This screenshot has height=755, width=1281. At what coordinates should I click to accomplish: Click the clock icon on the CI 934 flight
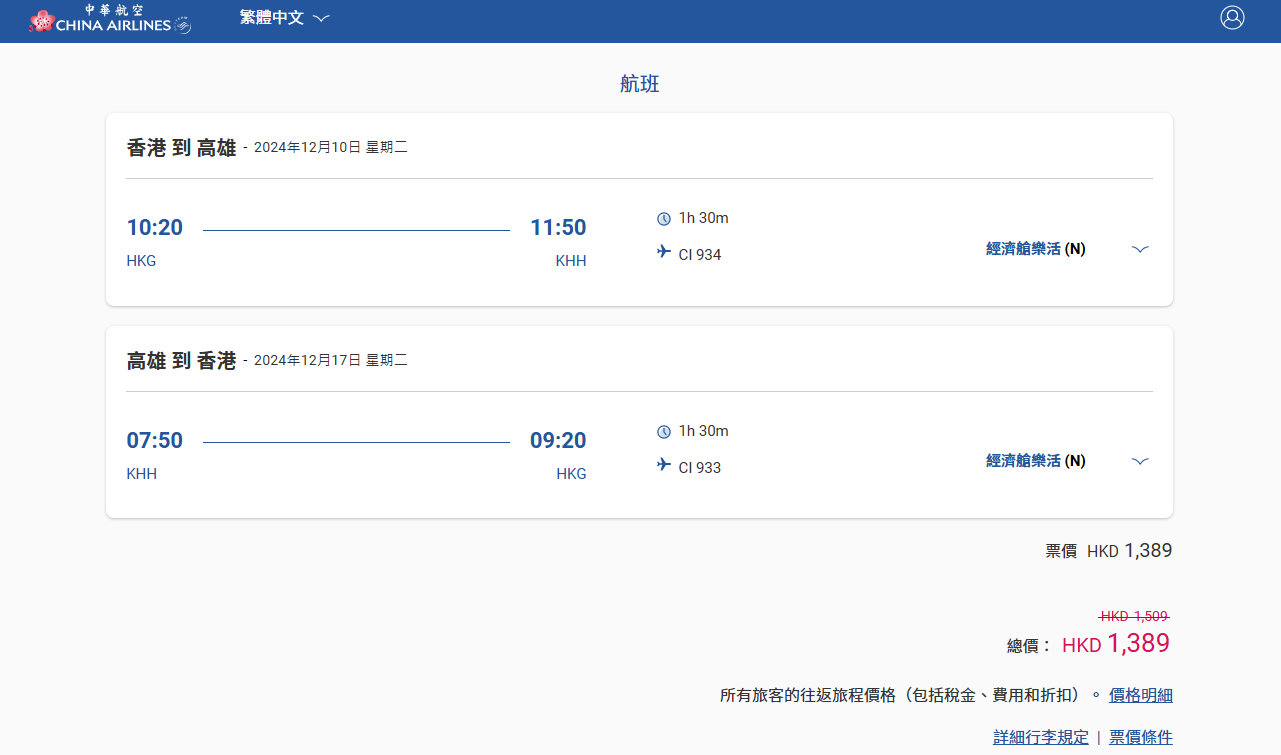664,219
